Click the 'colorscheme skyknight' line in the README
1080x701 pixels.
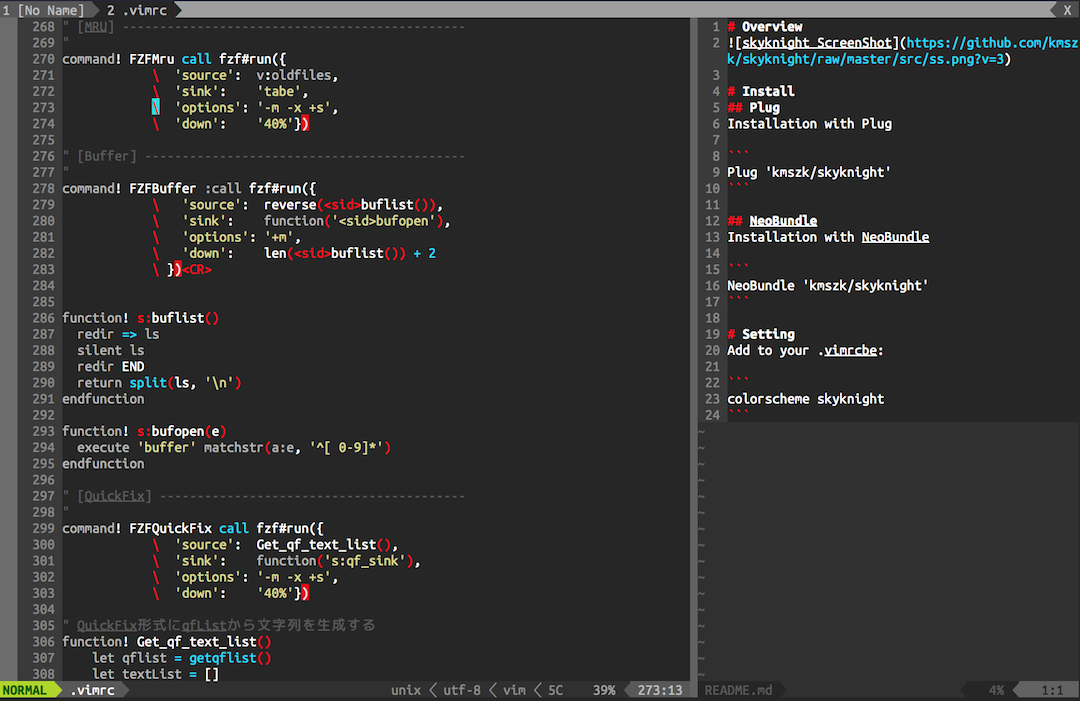[x=805, y=399]
